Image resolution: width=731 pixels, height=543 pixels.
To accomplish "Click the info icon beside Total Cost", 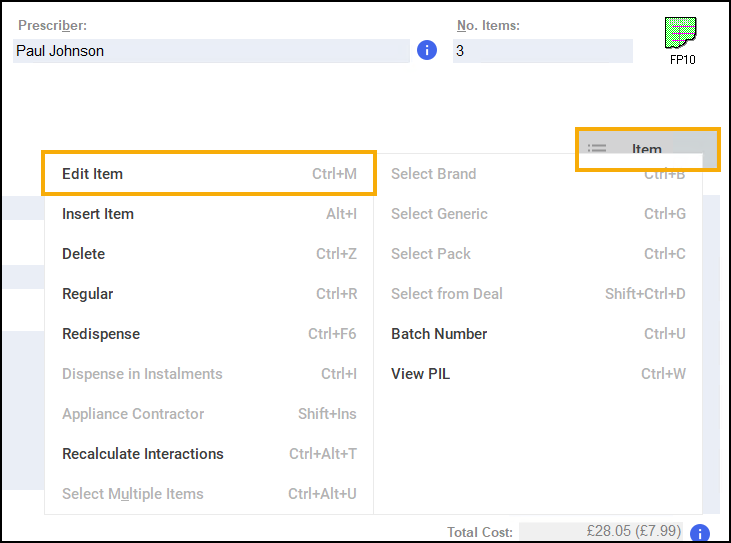I will click(701, 533).
